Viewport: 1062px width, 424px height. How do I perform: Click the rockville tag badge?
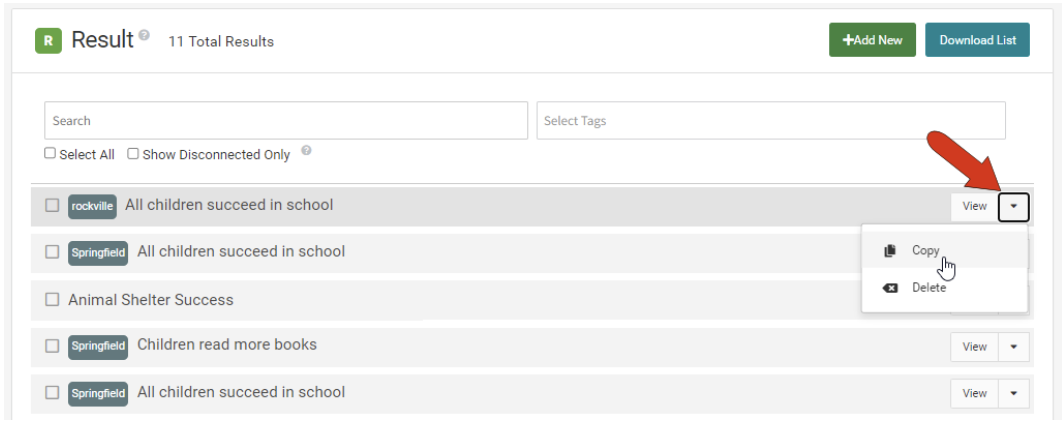tap(92, 206)
